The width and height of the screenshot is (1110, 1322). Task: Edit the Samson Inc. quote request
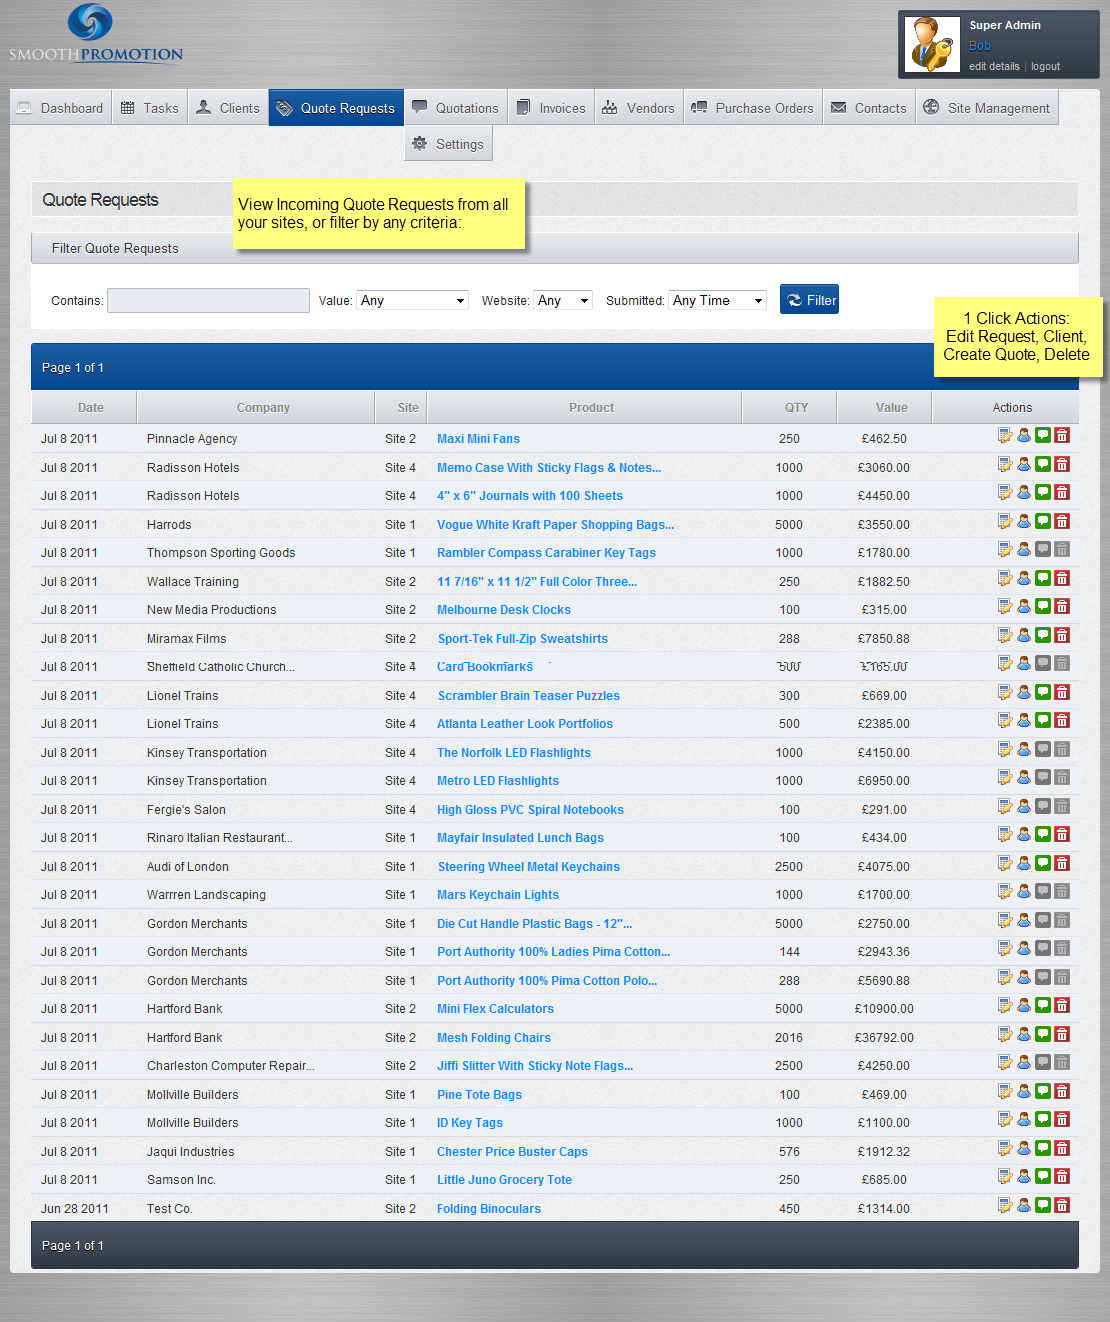tap(1005, 1176)
